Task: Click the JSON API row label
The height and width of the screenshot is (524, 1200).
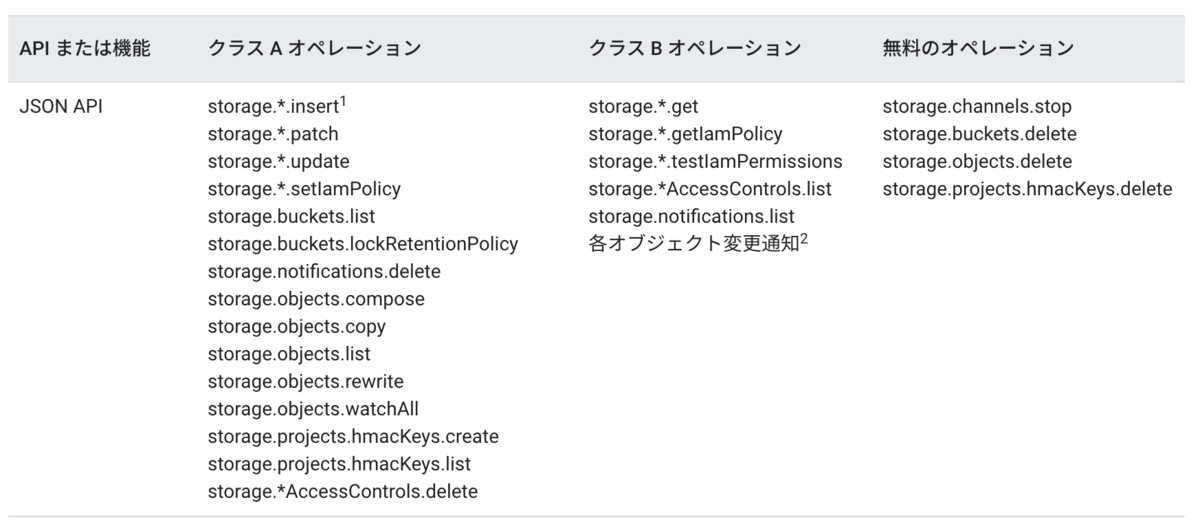Action: click(61, 106)
